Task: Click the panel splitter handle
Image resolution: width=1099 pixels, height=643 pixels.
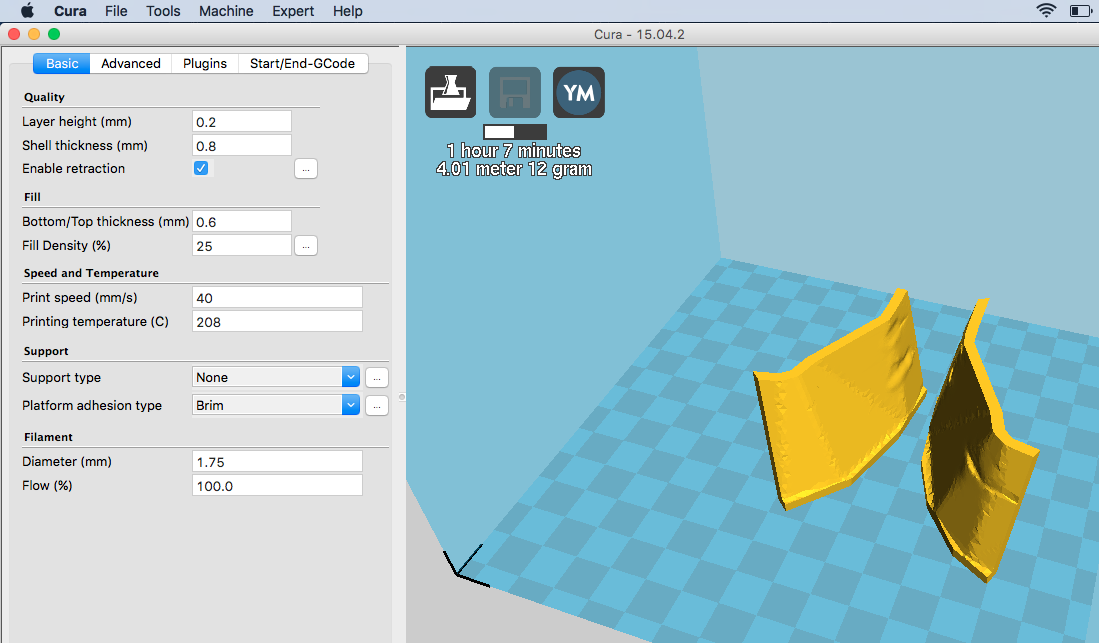Action: click(x=402, y=397)
